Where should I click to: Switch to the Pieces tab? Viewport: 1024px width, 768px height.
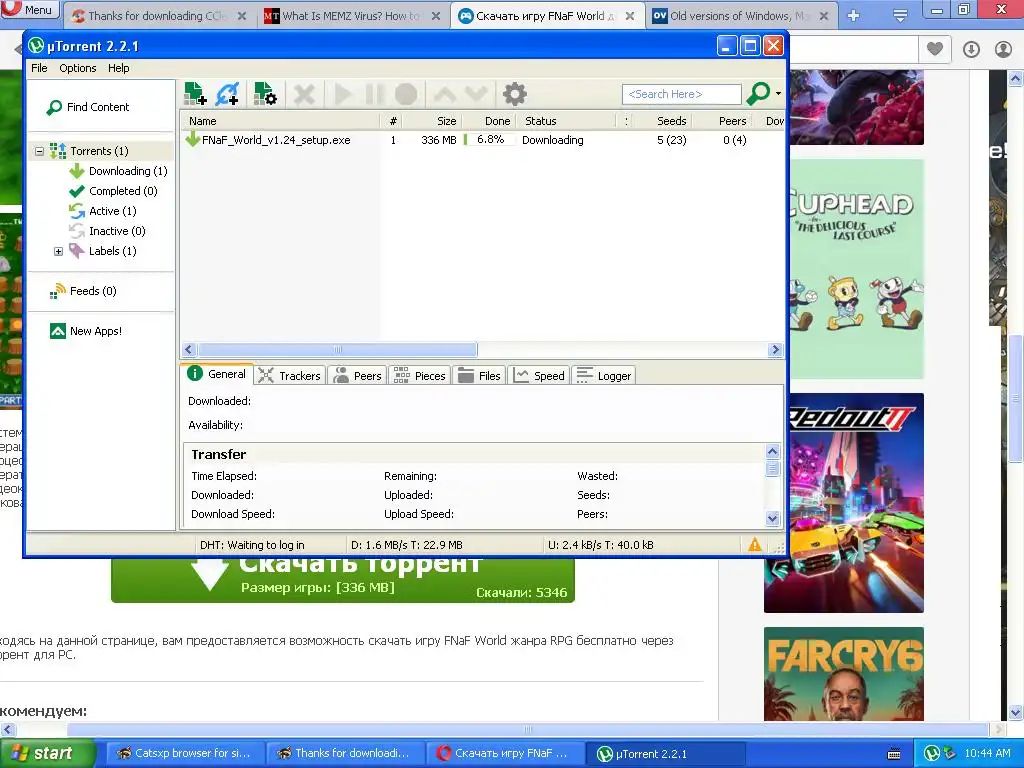(x=419, y=376)
